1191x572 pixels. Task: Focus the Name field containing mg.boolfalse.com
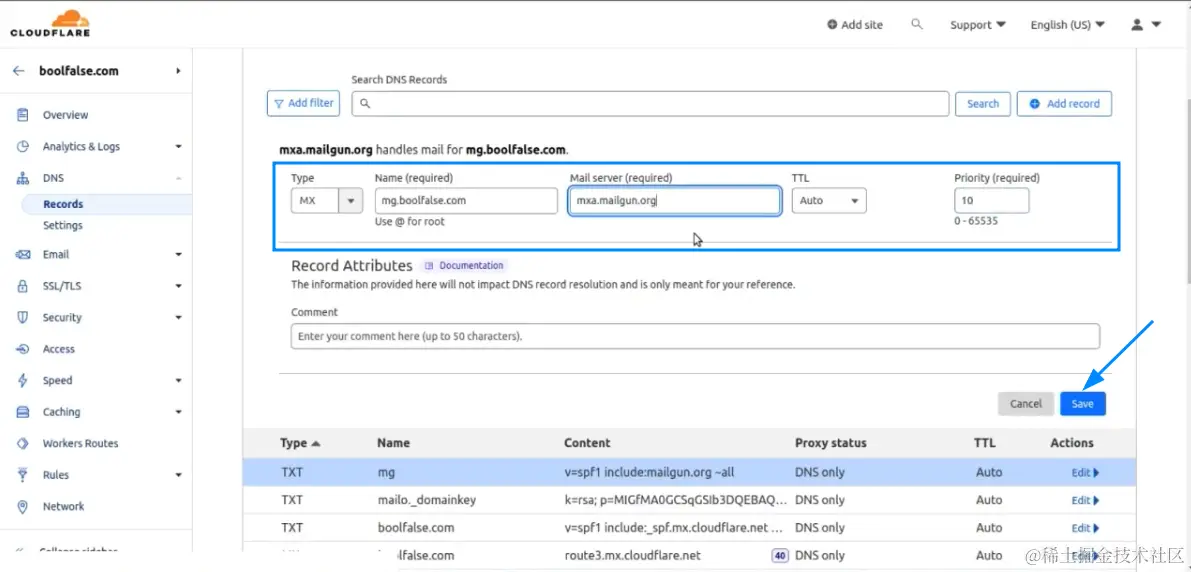466,201
